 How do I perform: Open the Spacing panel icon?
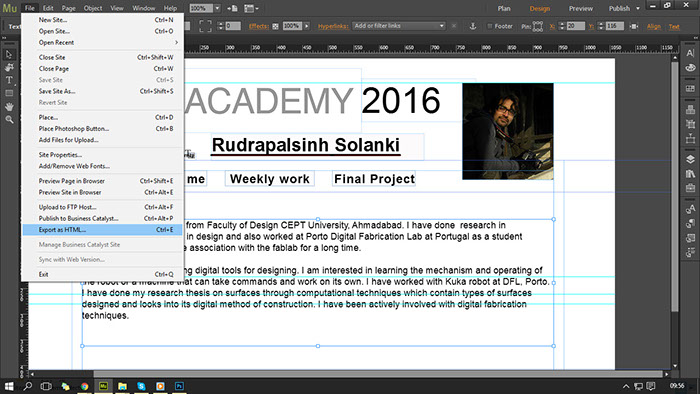pos(690,139)
